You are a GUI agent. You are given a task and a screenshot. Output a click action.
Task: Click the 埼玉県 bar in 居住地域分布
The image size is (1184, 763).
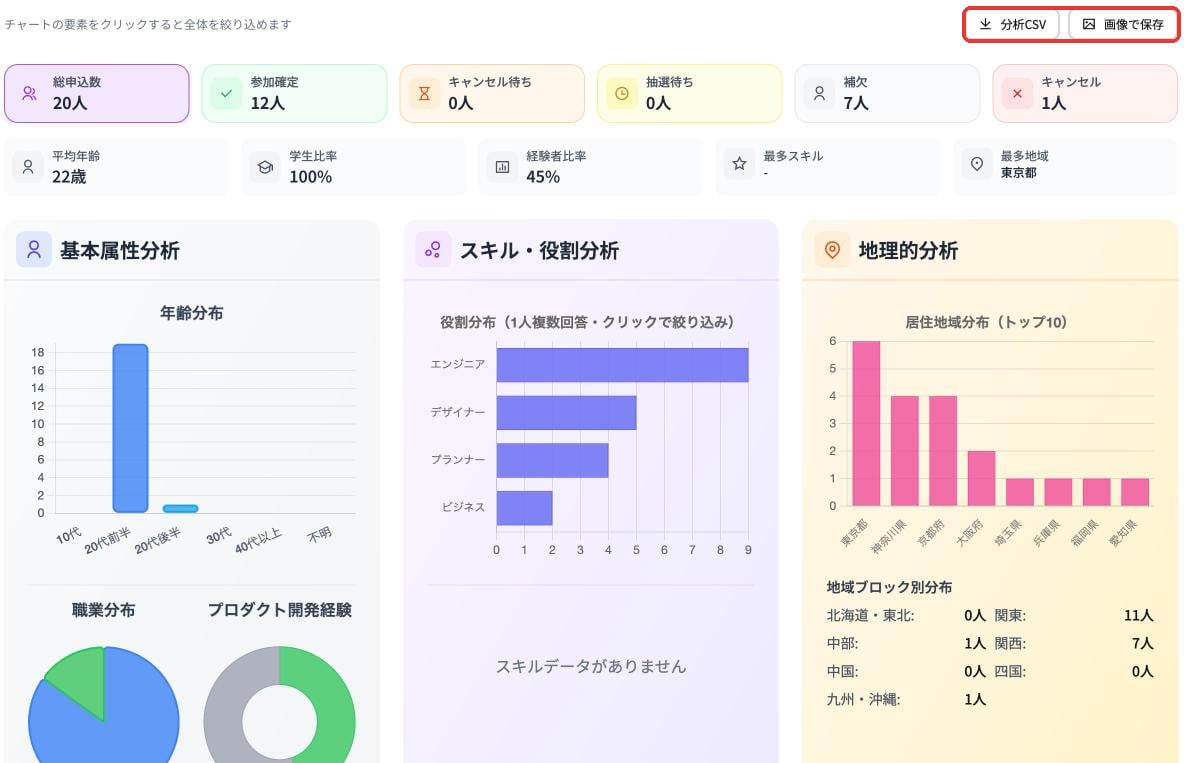(1020, 492)
